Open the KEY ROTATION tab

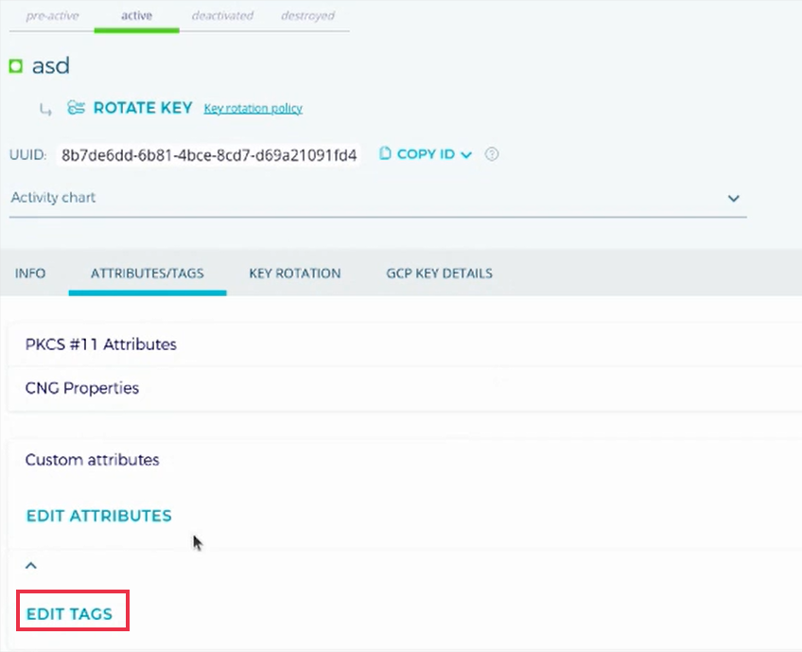coord(295,273)
